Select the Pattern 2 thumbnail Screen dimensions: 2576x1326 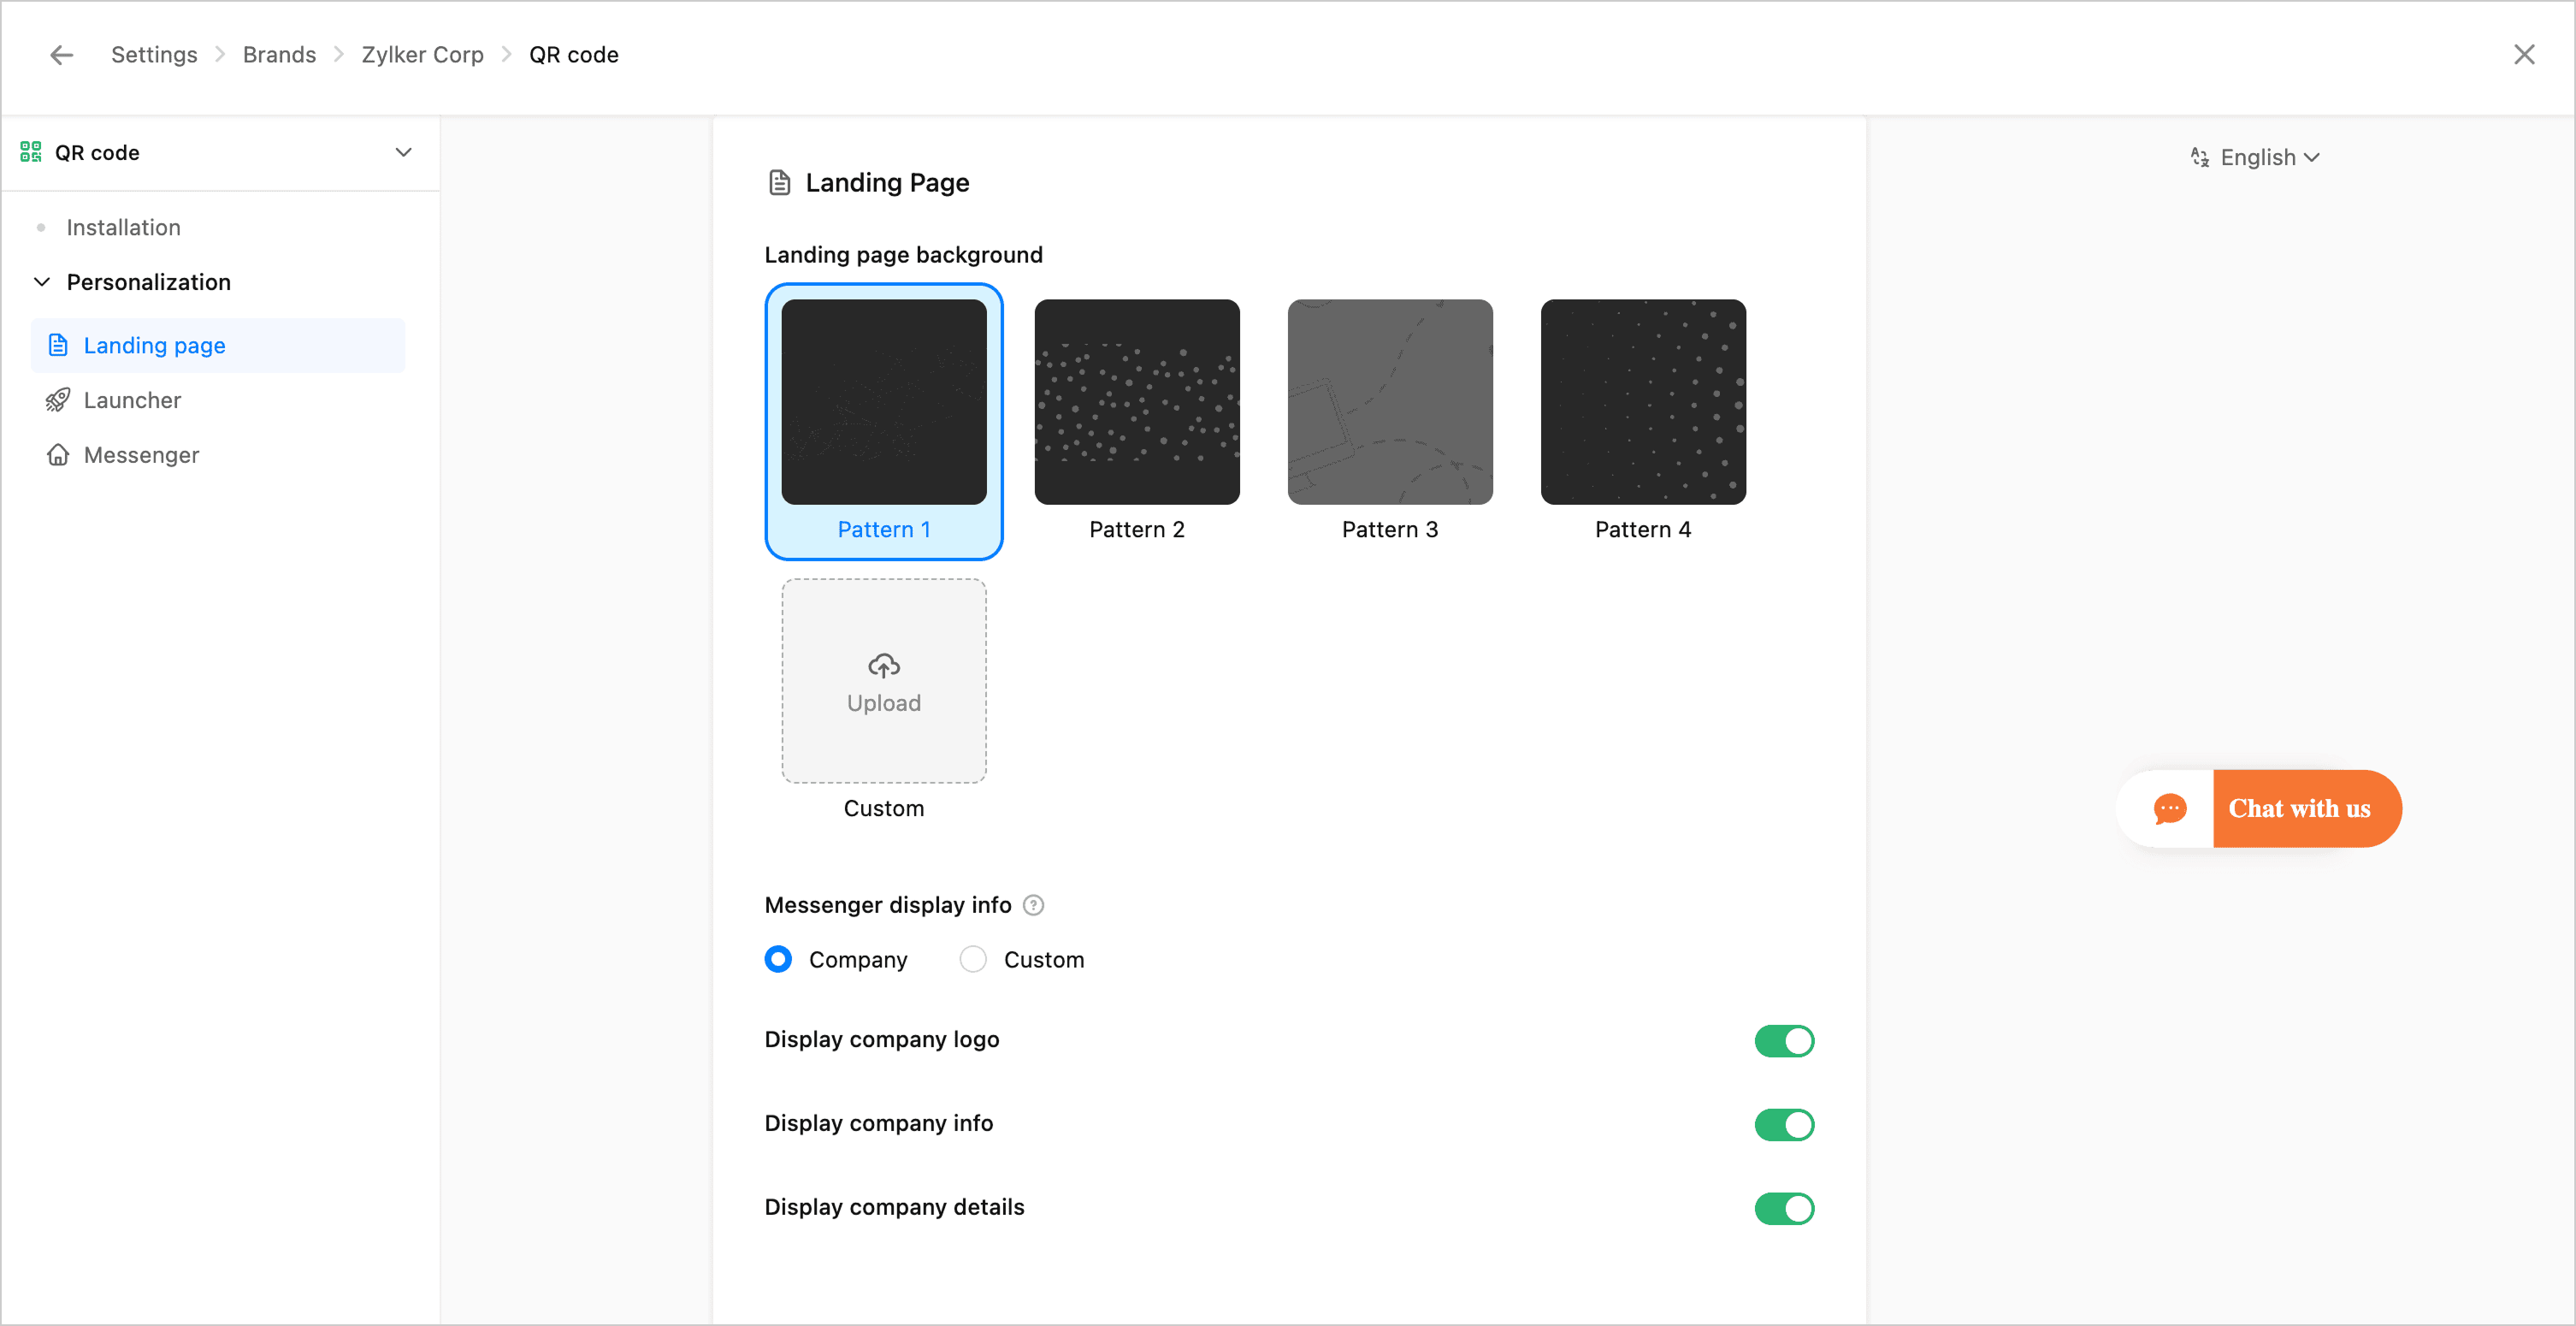point(1136,402)
